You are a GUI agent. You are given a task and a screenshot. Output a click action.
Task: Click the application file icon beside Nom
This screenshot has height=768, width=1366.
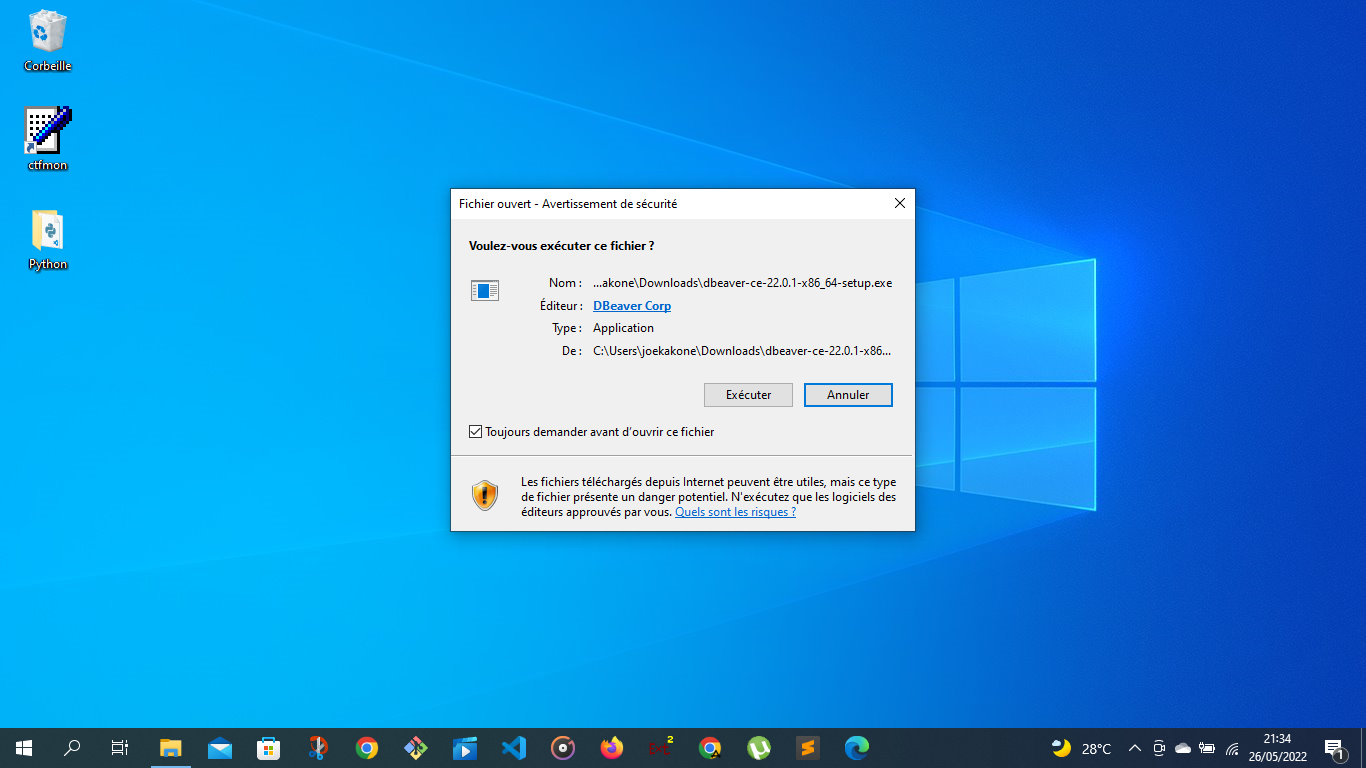click(485, 291)
